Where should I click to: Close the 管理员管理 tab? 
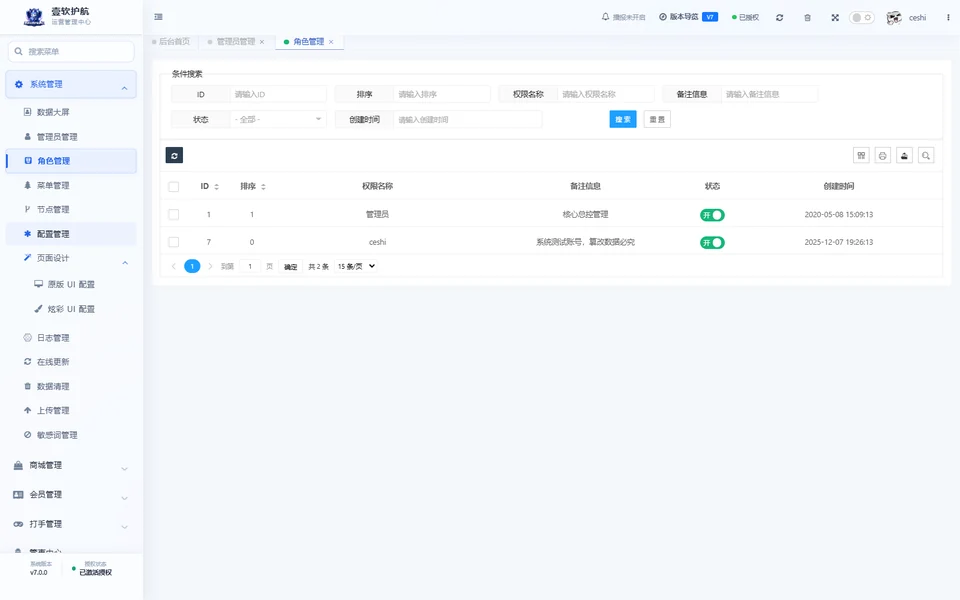[262, 42]
